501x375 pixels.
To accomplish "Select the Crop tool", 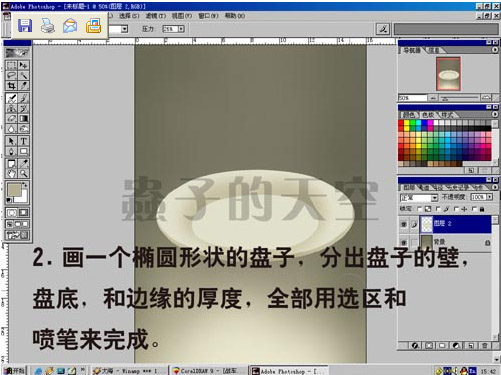I will pyautogui.click(x=12, y=86).
